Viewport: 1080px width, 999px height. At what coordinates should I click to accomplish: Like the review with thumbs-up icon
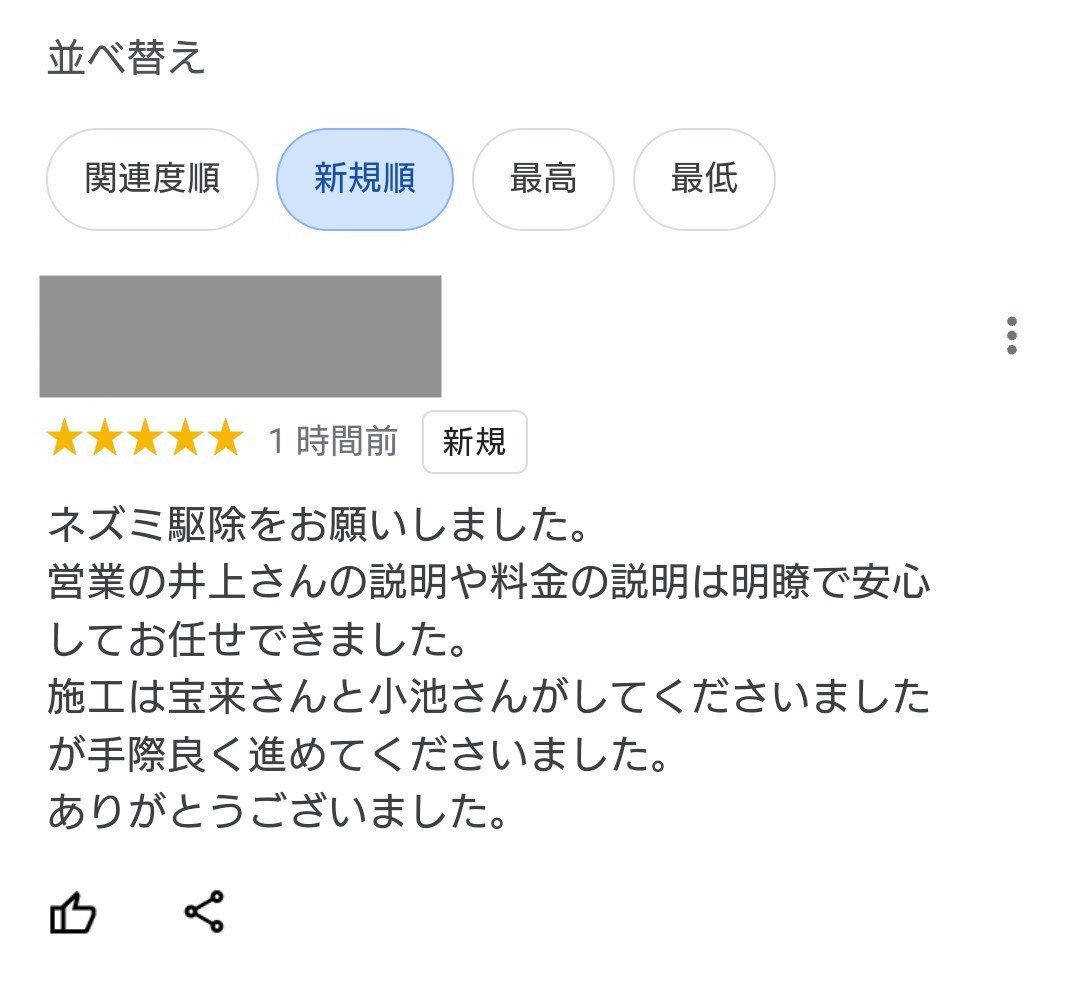tap(73, 913)
